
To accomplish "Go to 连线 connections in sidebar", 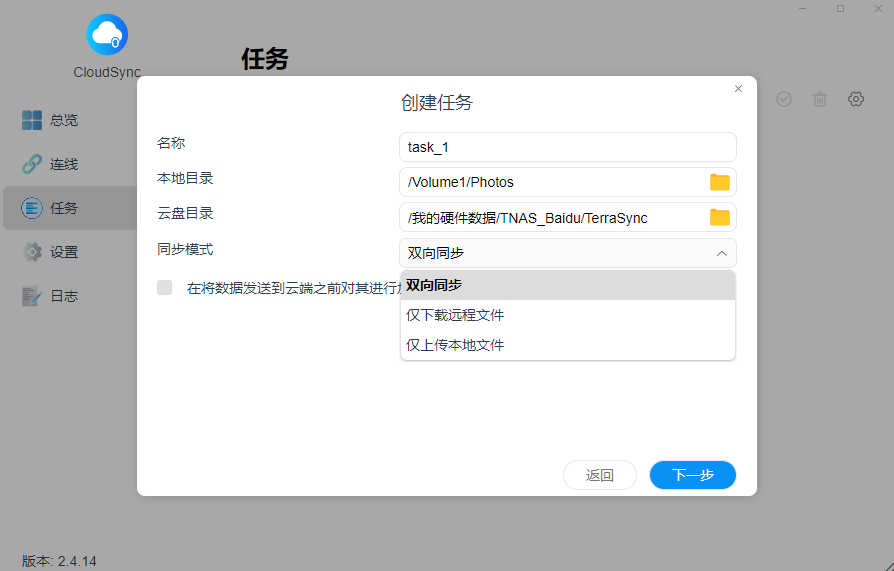I will [64, 164].
